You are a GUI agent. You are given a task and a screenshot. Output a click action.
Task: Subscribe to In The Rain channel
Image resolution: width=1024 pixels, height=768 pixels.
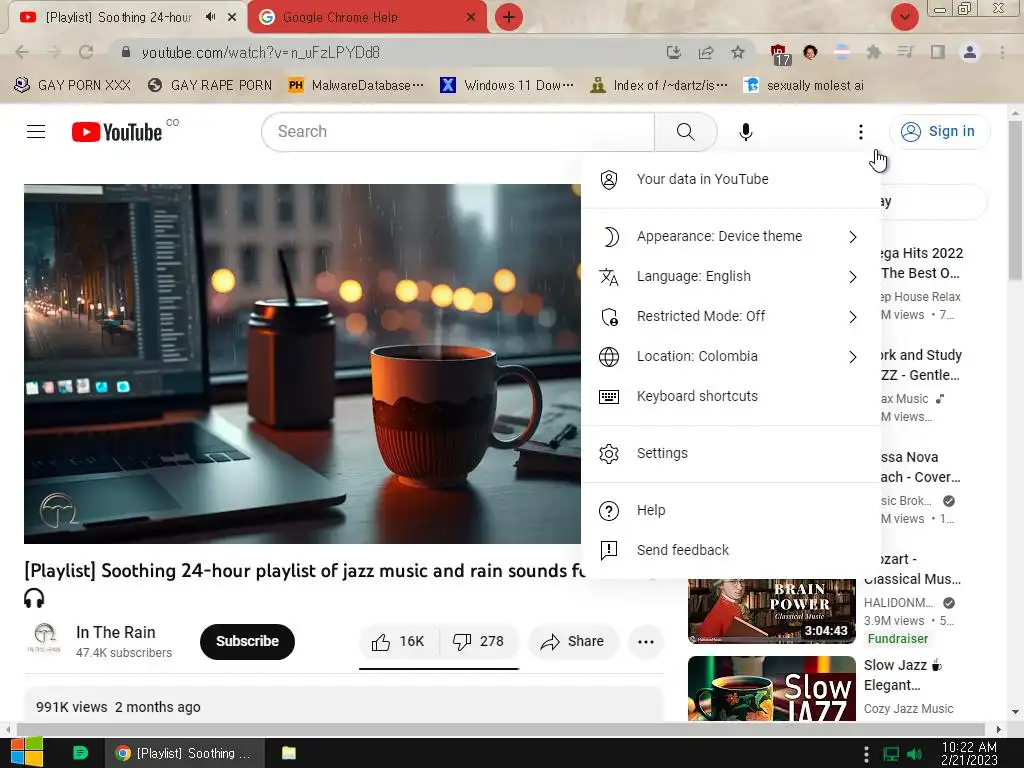click(248, 641)
